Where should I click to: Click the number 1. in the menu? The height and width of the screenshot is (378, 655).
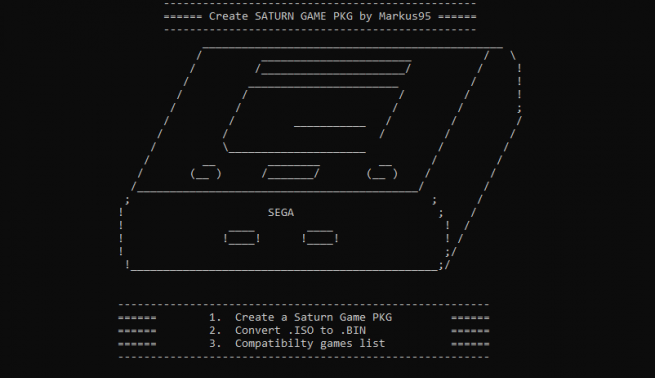coord(215,317)
